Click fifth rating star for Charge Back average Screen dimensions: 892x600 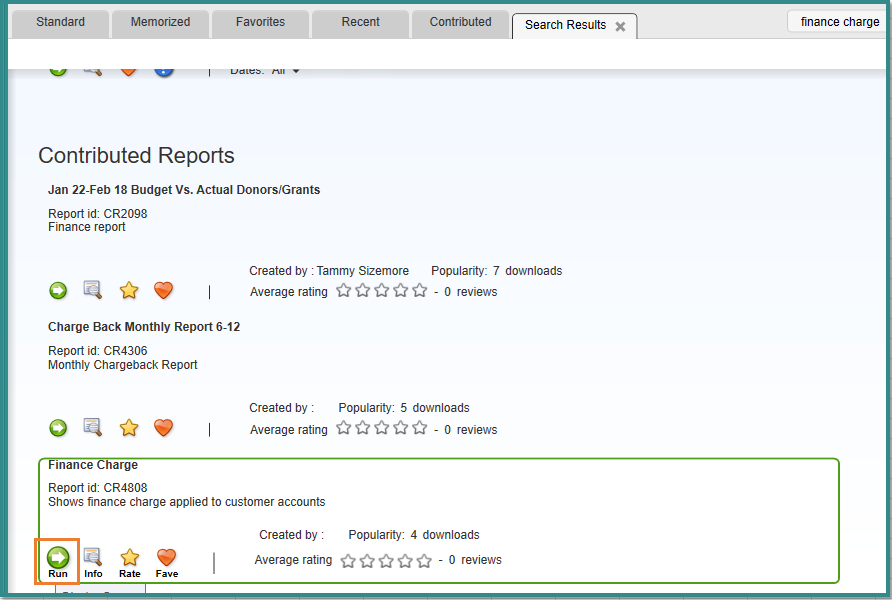click(420, 427)
